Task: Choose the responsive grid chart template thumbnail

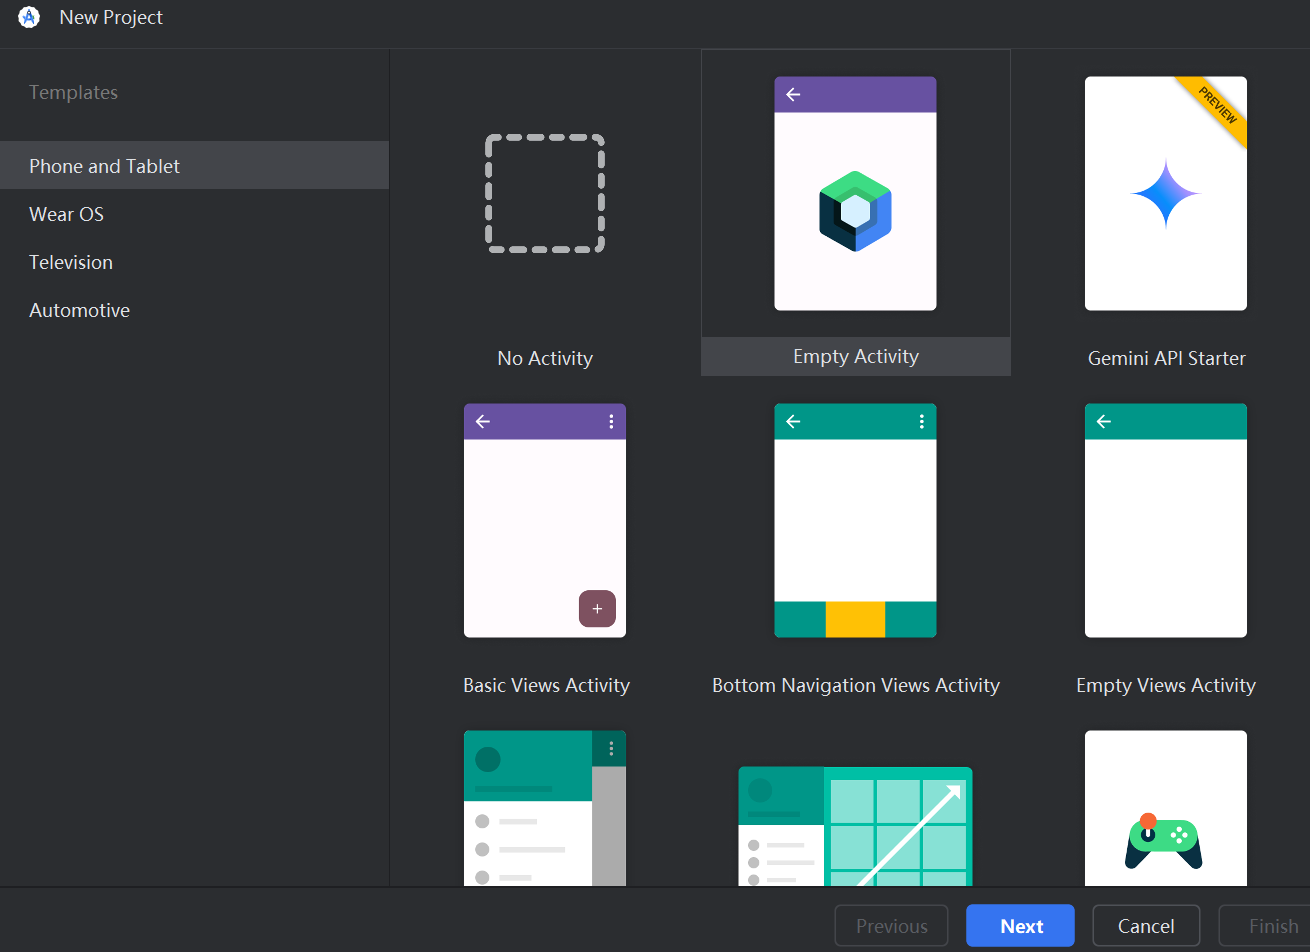Action: 855,826
